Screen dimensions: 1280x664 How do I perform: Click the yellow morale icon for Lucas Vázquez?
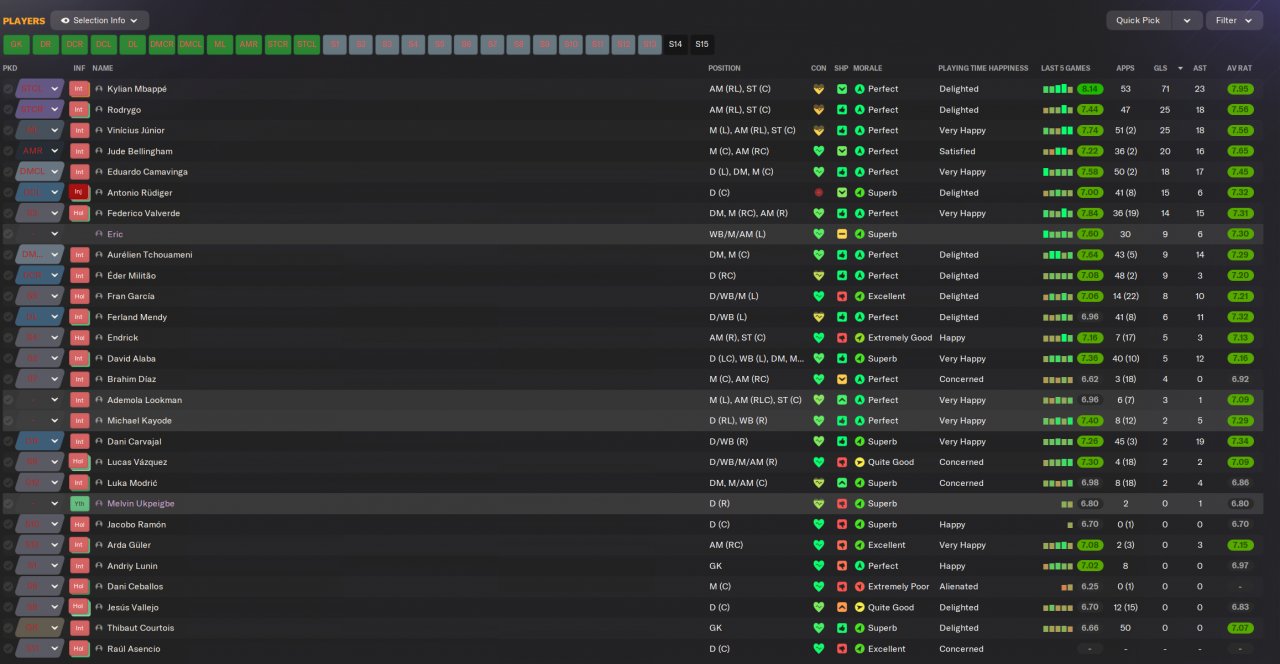click(x=859, y=462)
